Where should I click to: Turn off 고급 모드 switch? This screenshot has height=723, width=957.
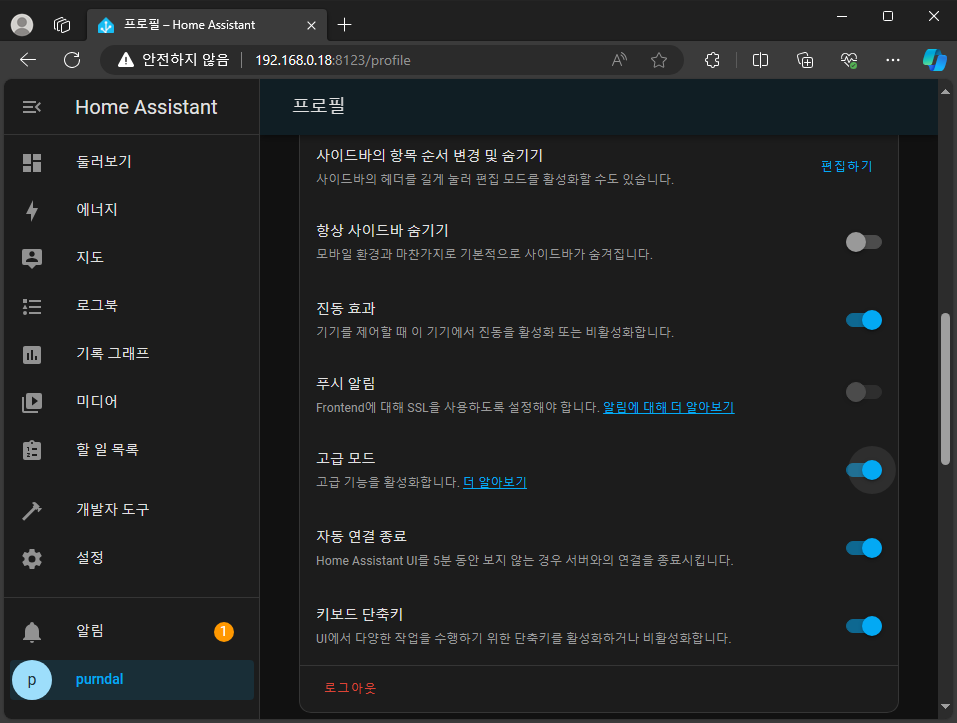[x=864, y=470]
